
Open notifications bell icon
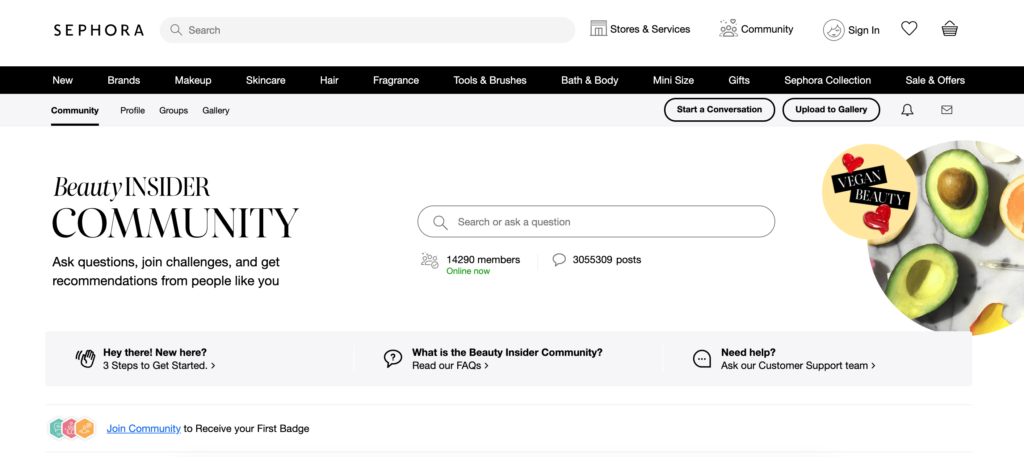pyautogui.click(x=907, y=110)
